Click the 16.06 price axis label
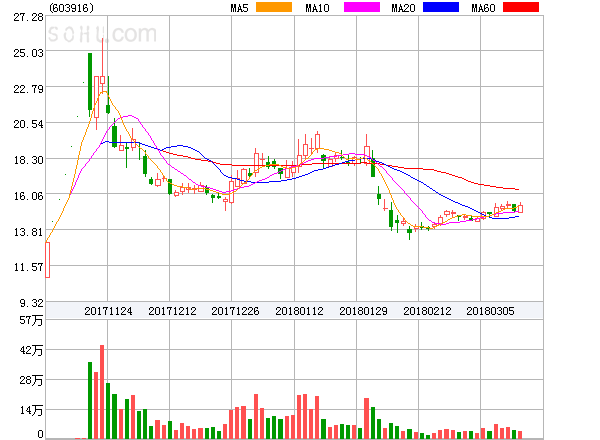This screenshot has width=600, height=440. pos(28,196)
